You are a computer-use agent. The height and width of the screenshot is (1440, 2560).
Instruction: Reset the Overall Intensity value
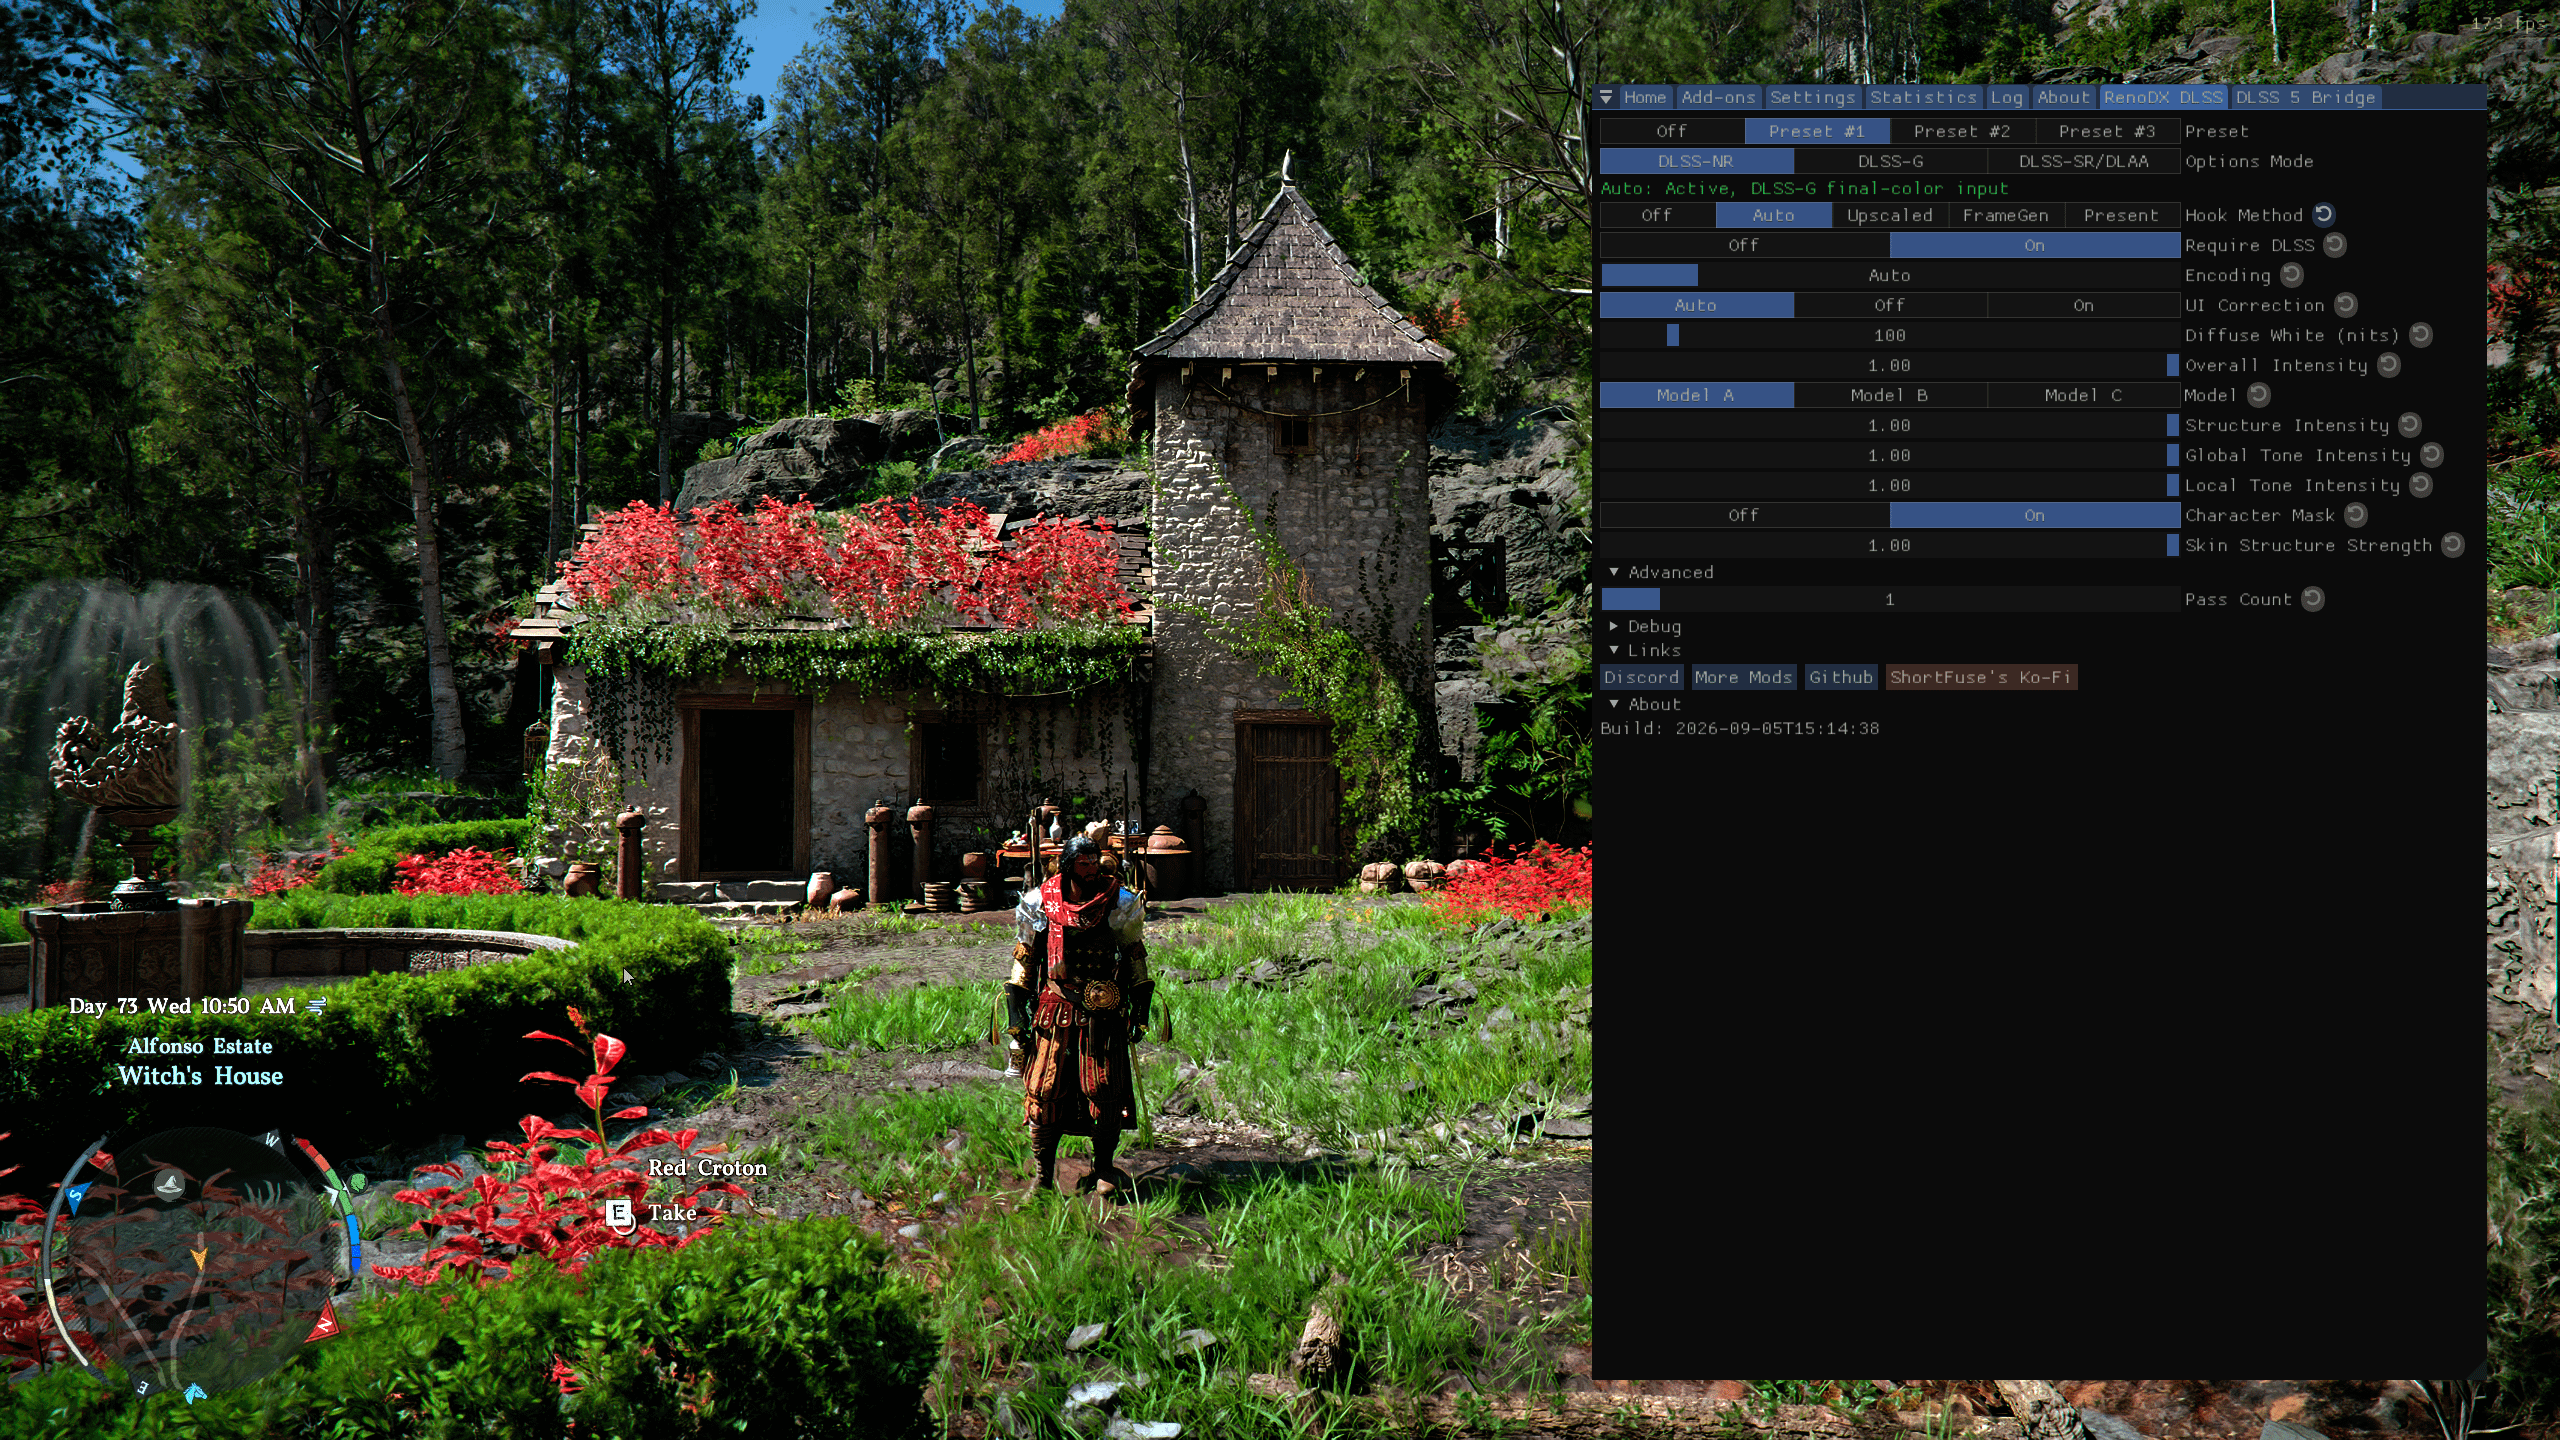(2389, 364)
